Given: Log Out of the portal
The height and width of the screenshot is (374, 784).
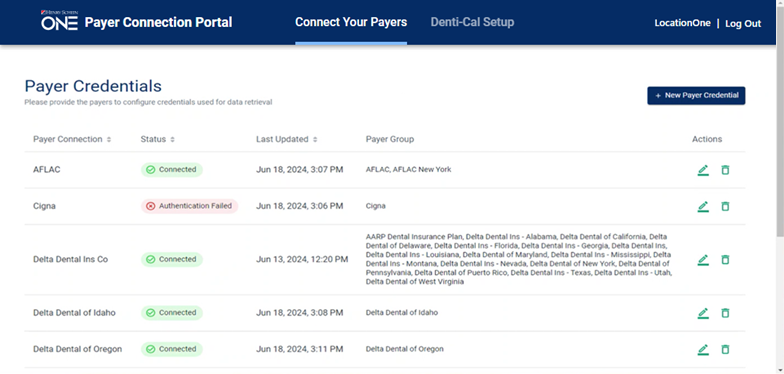Looking at the screenshot, I should point(743,24).
